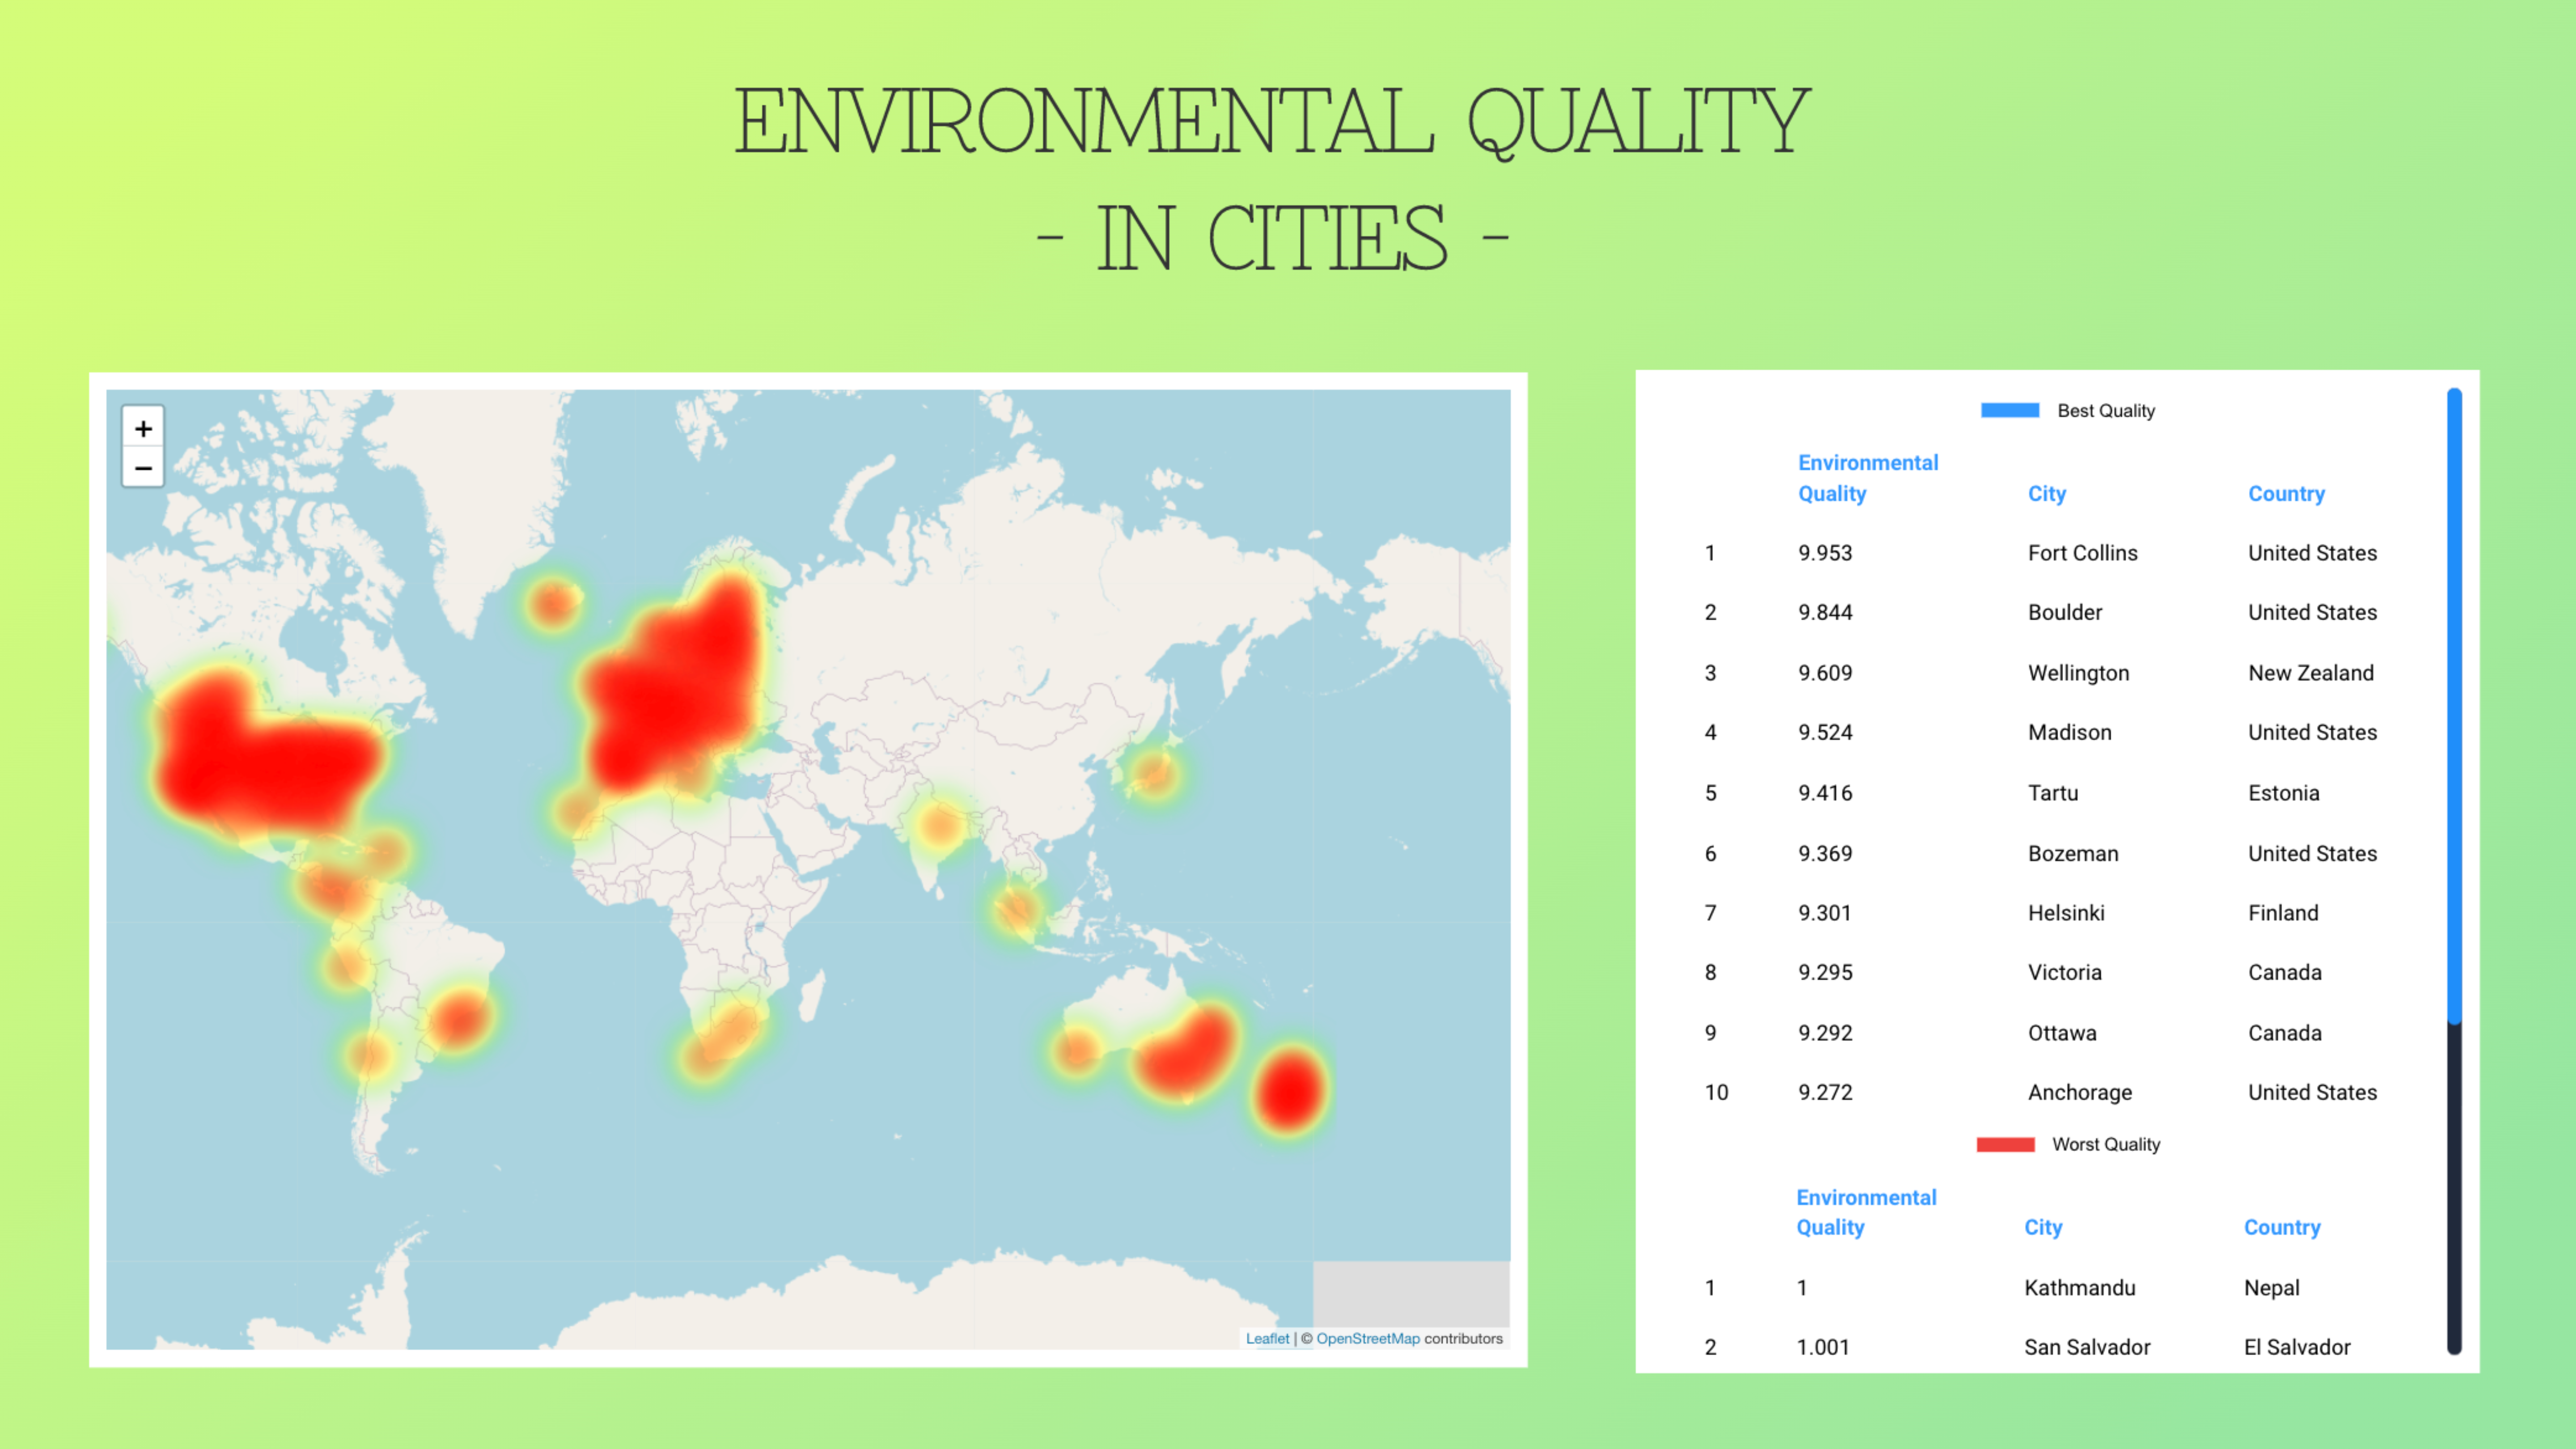2576x1449 pixels.
Task: Click the blue Best Quality legend swatch
Action: point(2009,410)
